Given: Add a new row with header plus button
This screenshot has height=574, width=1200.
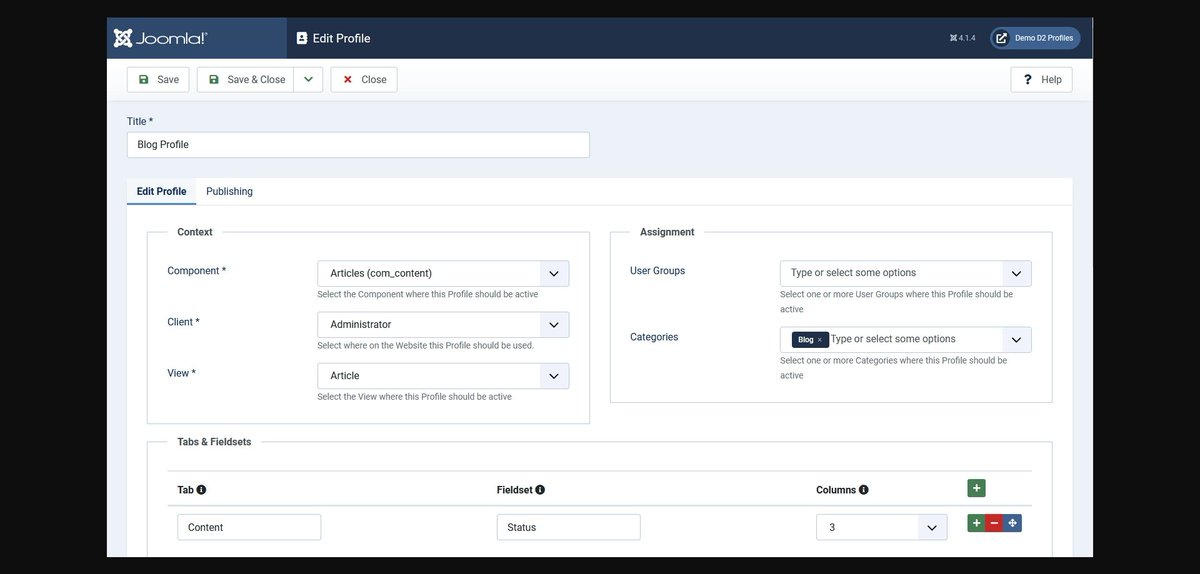Looking at the screenshot, I should point(977,488).
